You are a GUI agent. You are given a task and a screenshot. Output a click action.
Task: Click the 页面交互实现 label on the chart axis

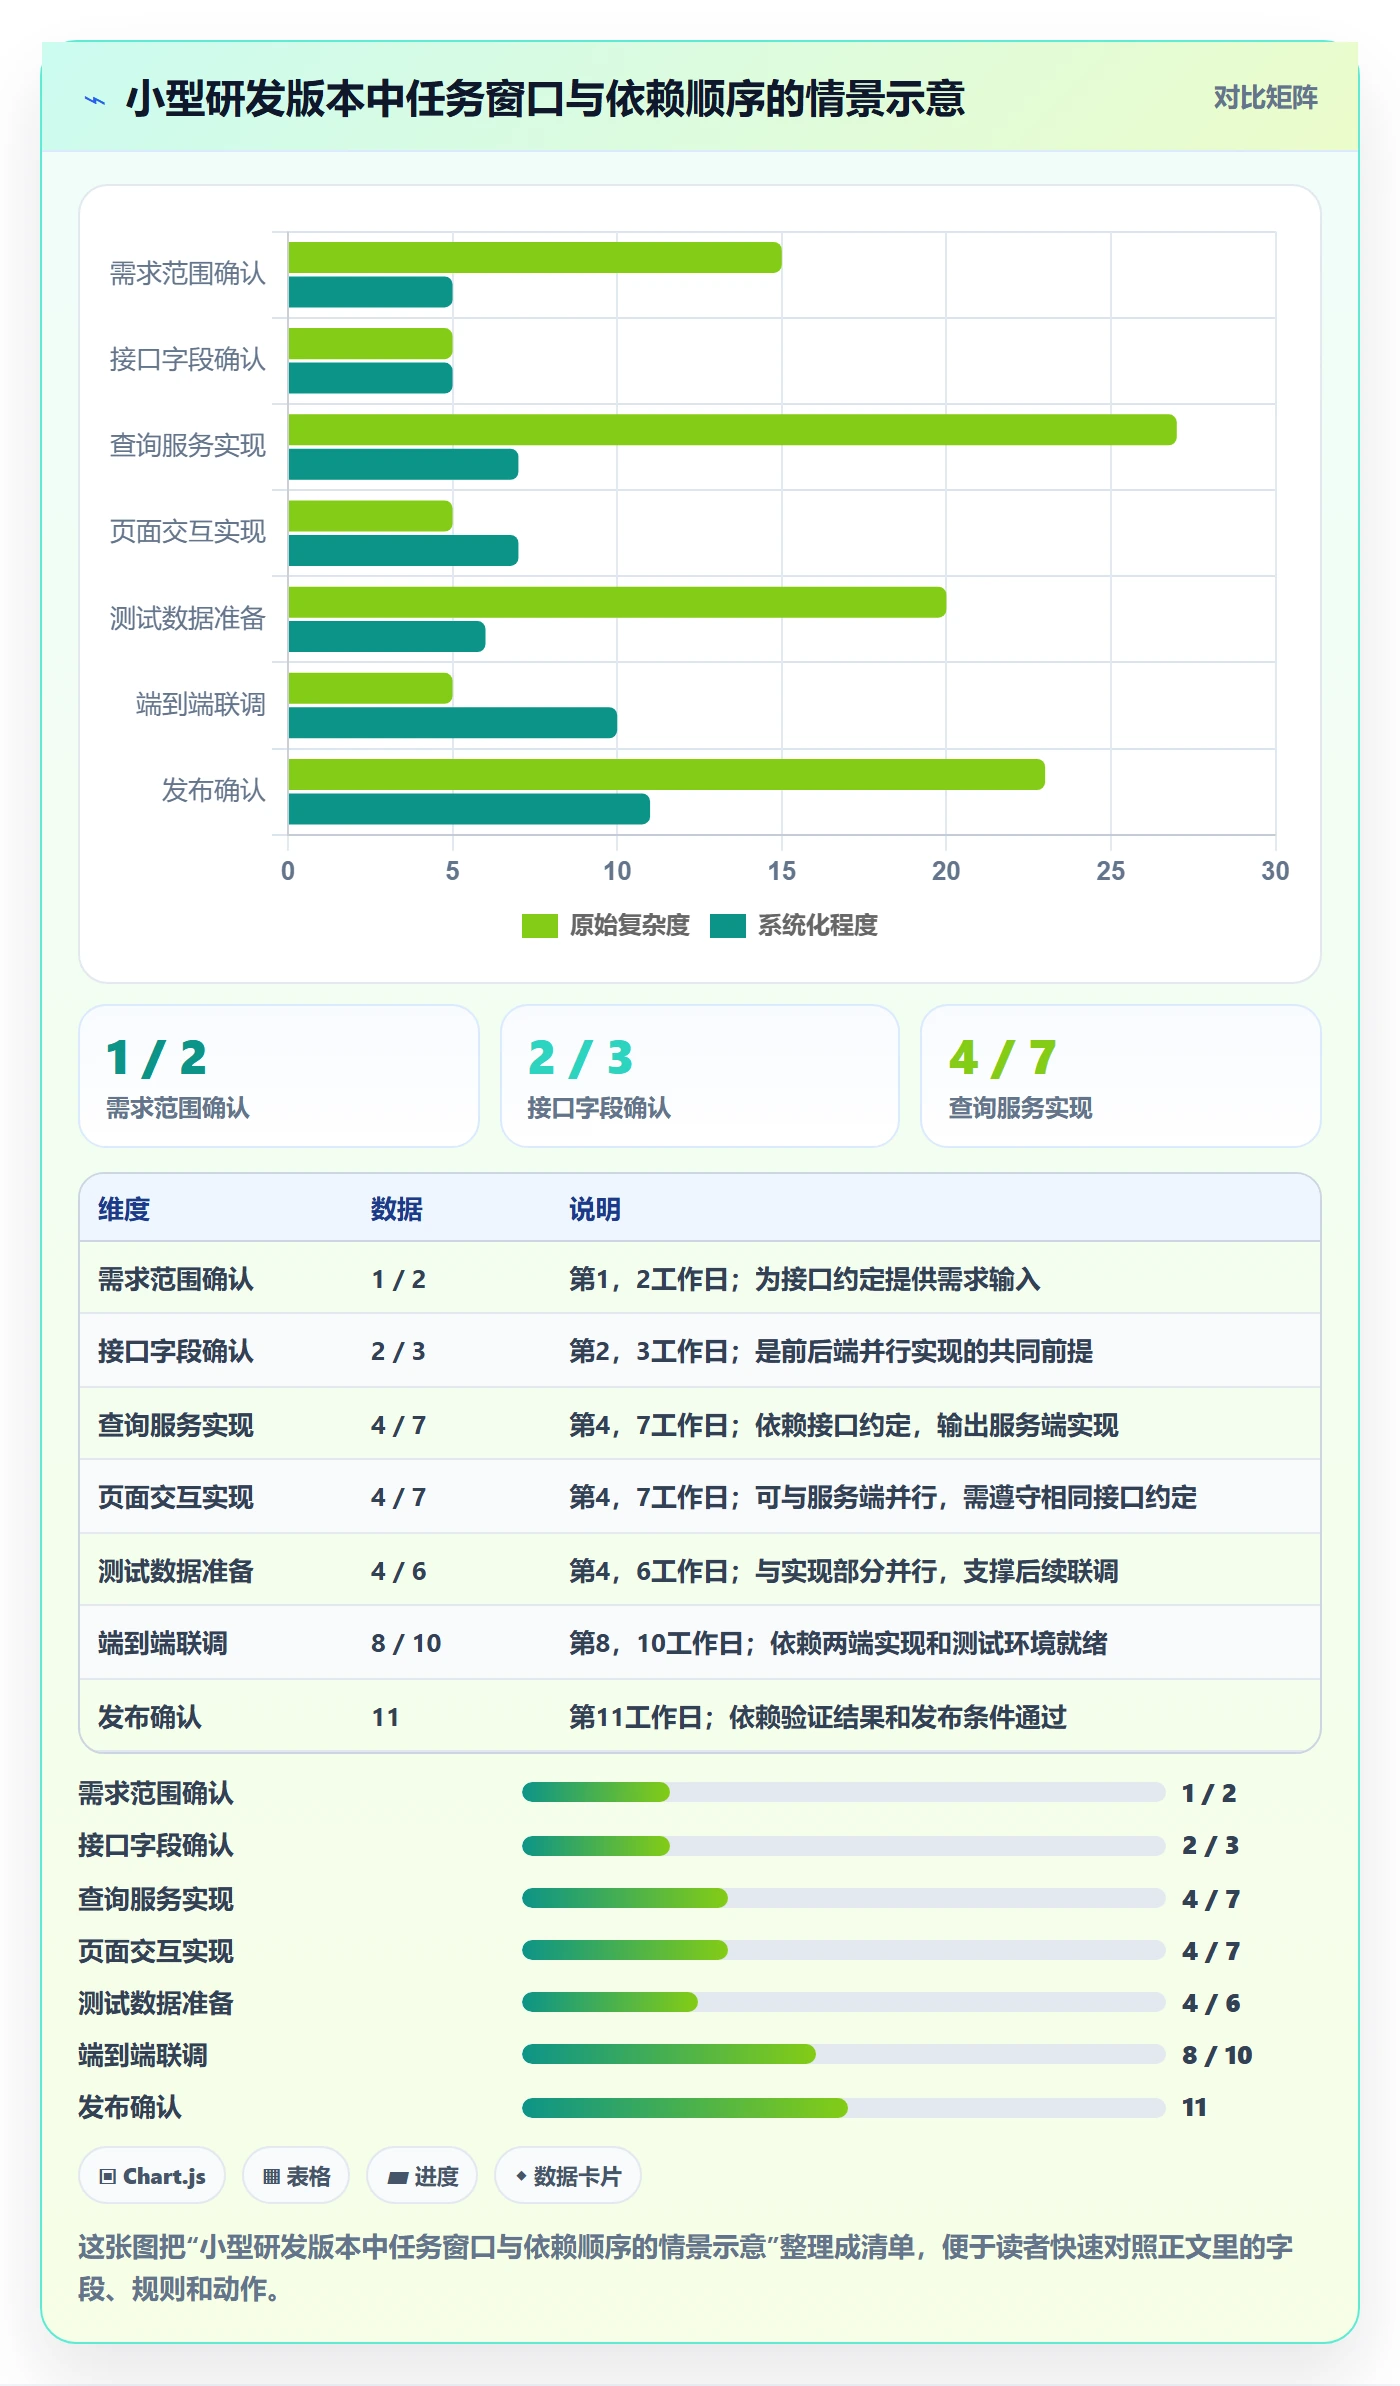[x=188, y=532]
